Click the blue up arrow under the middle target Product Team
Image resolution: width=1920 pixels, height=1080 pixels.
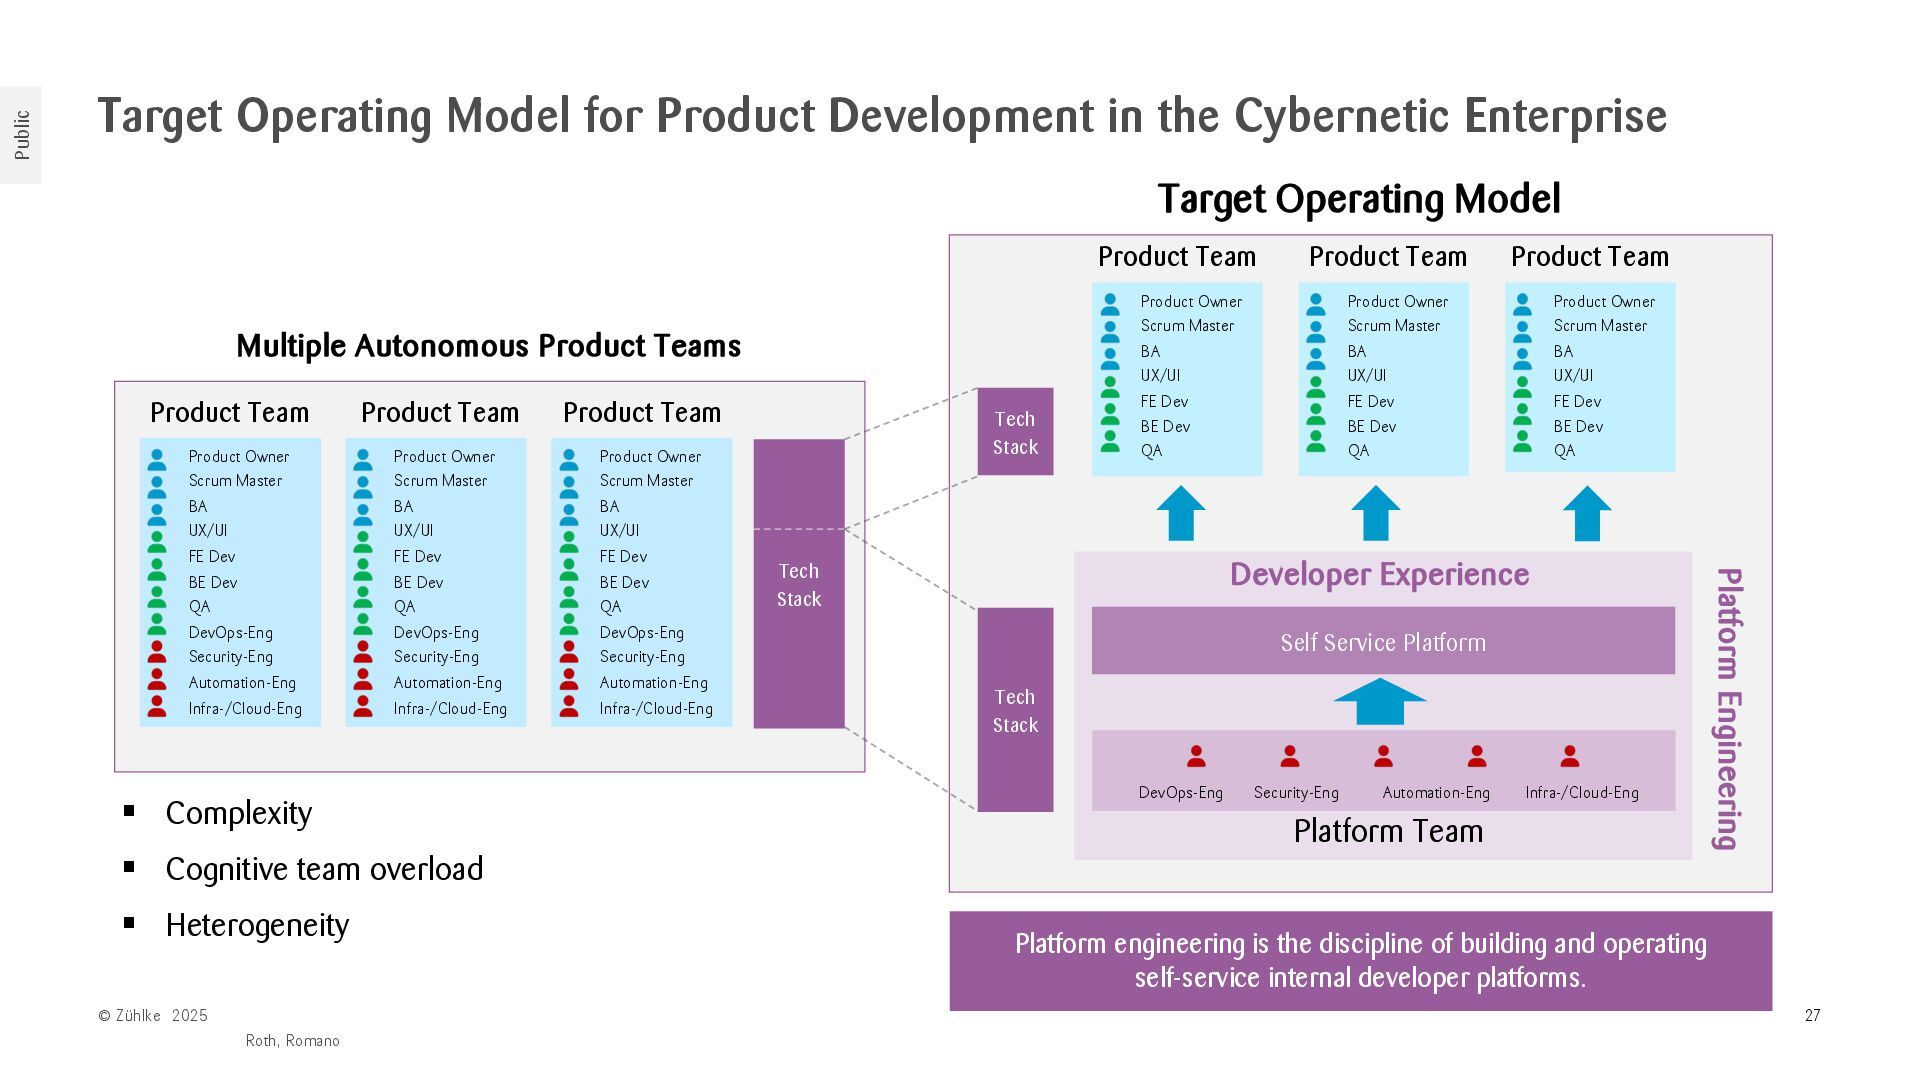[x=1376, y=514]
